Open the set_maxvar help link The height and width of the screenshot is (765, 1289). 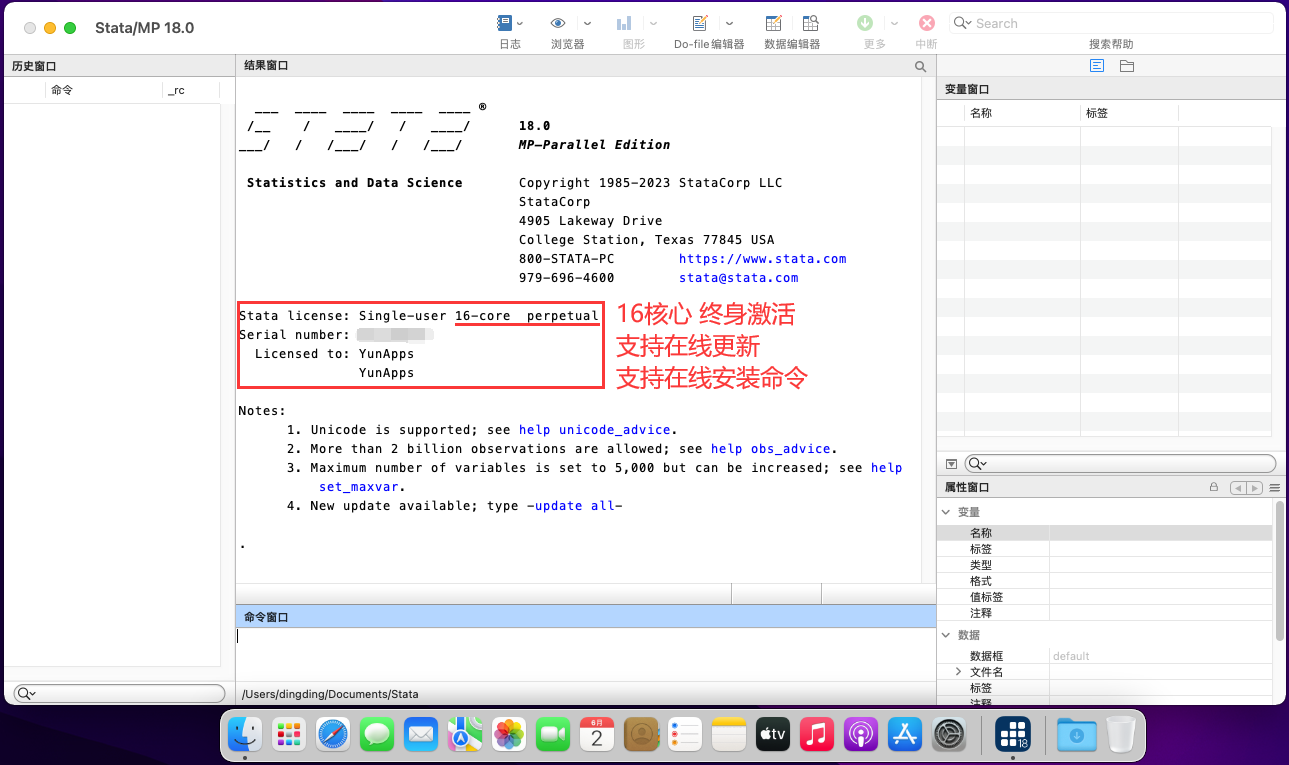tap(358, 487)
